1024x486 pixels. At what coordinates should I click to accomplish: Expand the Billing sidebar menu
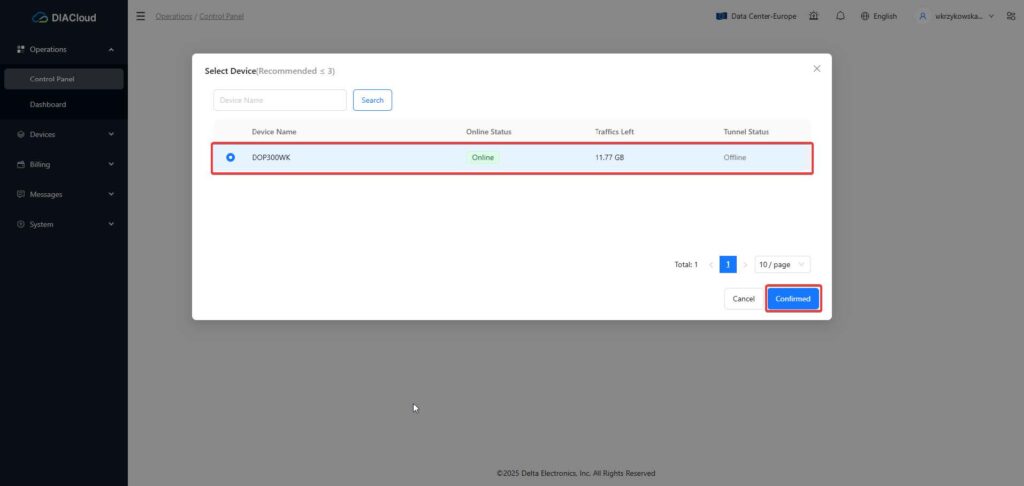64,164
